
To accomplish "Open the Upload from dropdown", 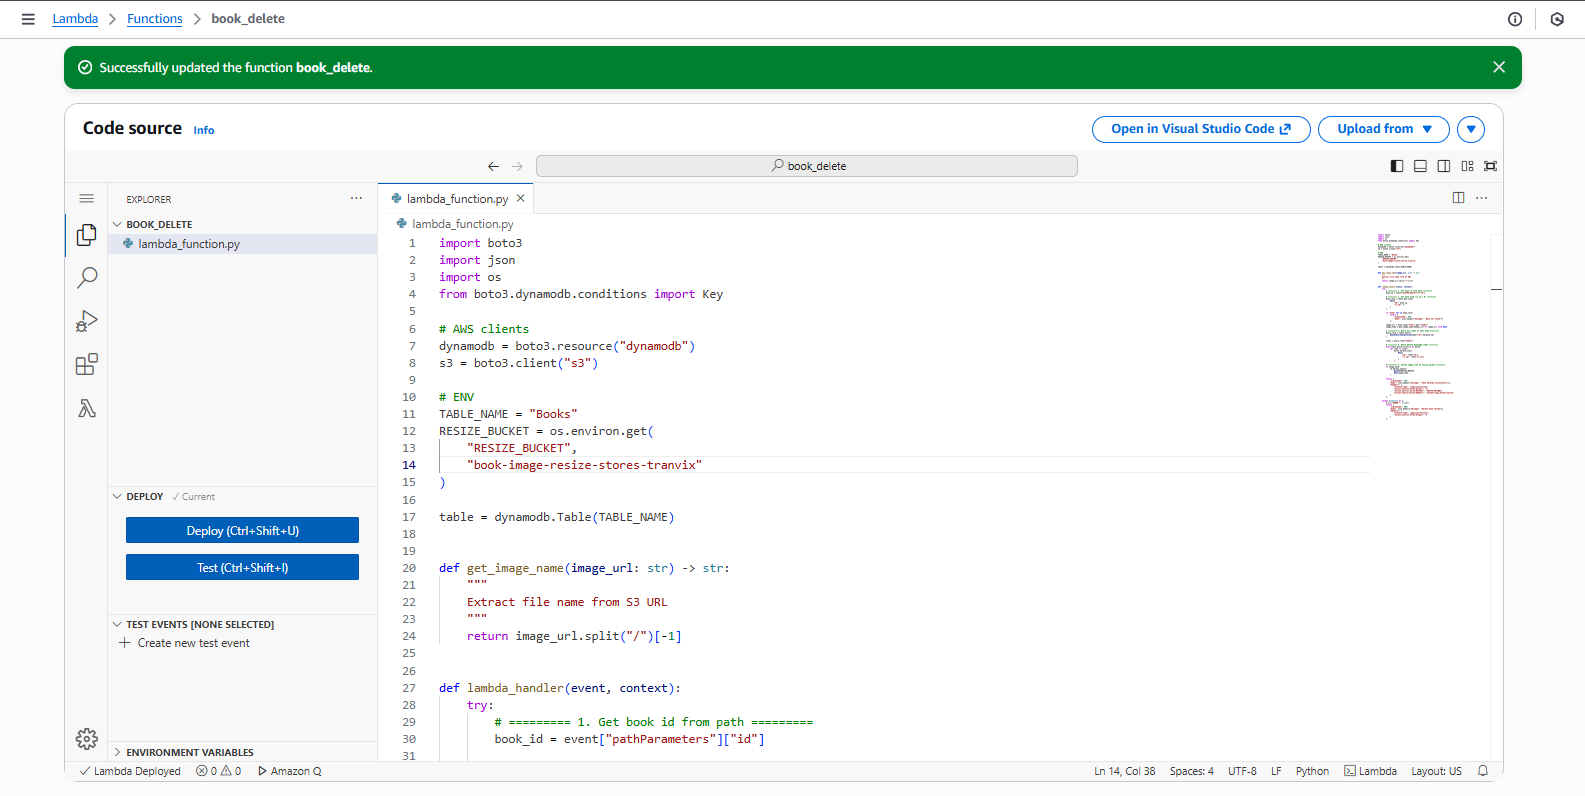I will click(1384, 129).
